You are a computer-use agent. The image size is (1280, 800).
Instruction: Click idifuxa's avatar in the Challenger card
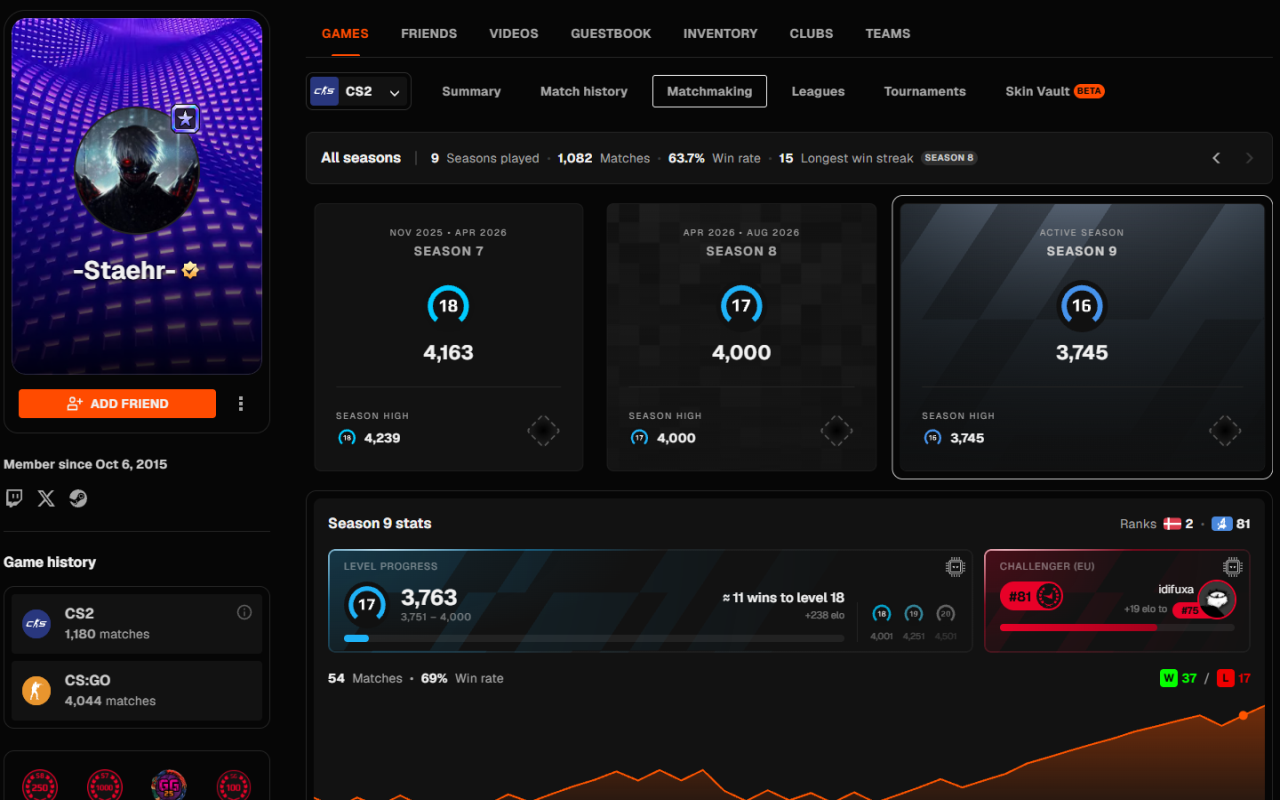pyautogui.click(x=1217, y=600)
